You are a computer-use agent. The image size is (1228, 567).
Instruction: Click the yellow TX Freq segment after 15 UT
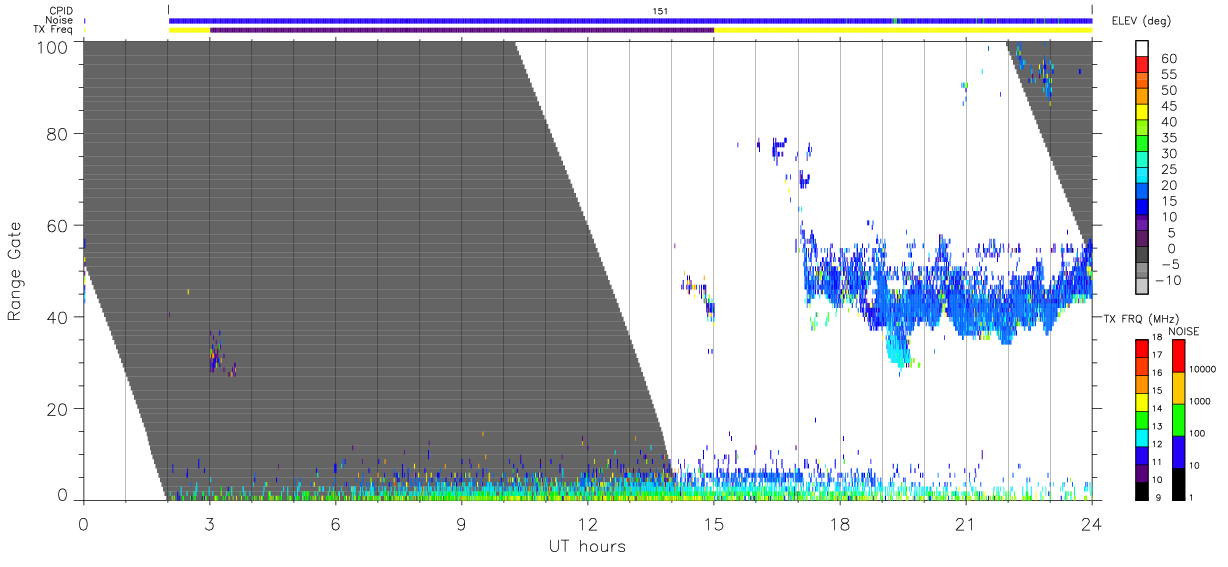pos(903,30)
